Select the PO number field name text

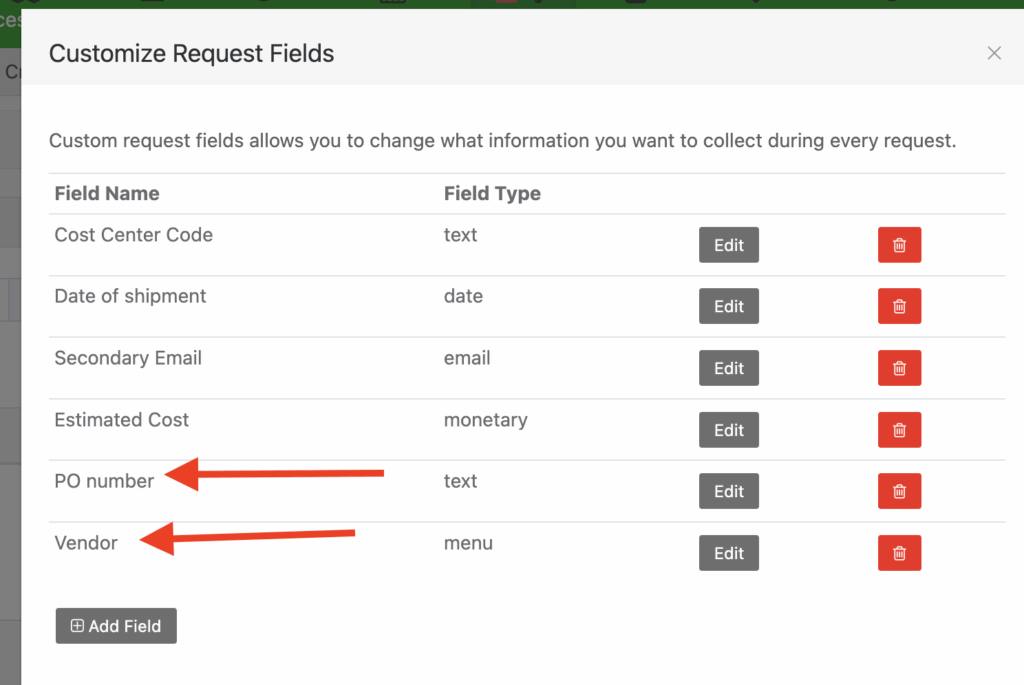tap(104, 481)
